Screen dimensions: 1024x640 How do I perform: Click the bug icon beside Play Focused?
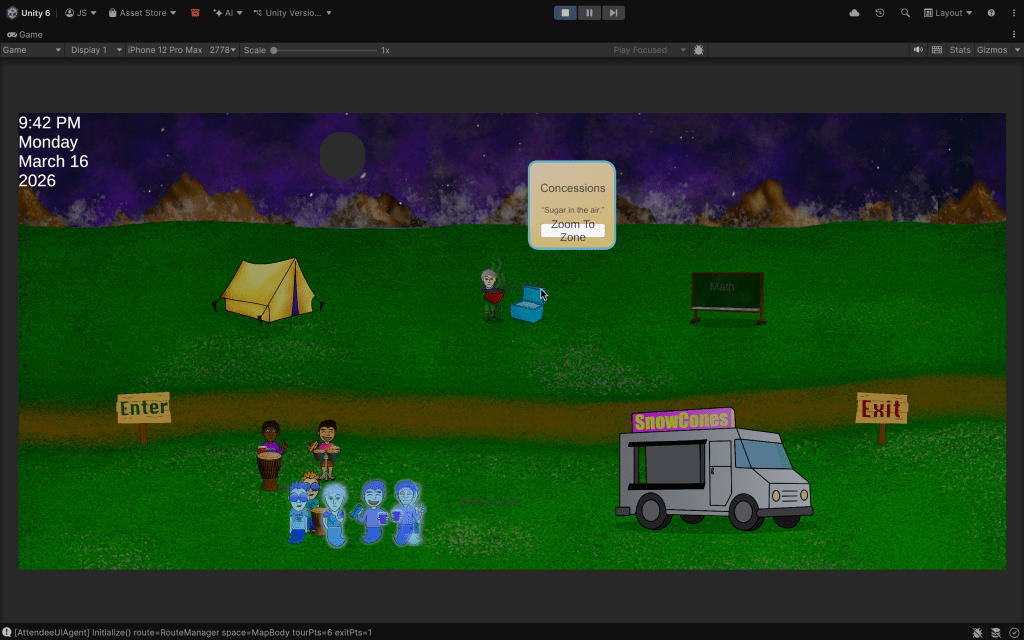698,50
